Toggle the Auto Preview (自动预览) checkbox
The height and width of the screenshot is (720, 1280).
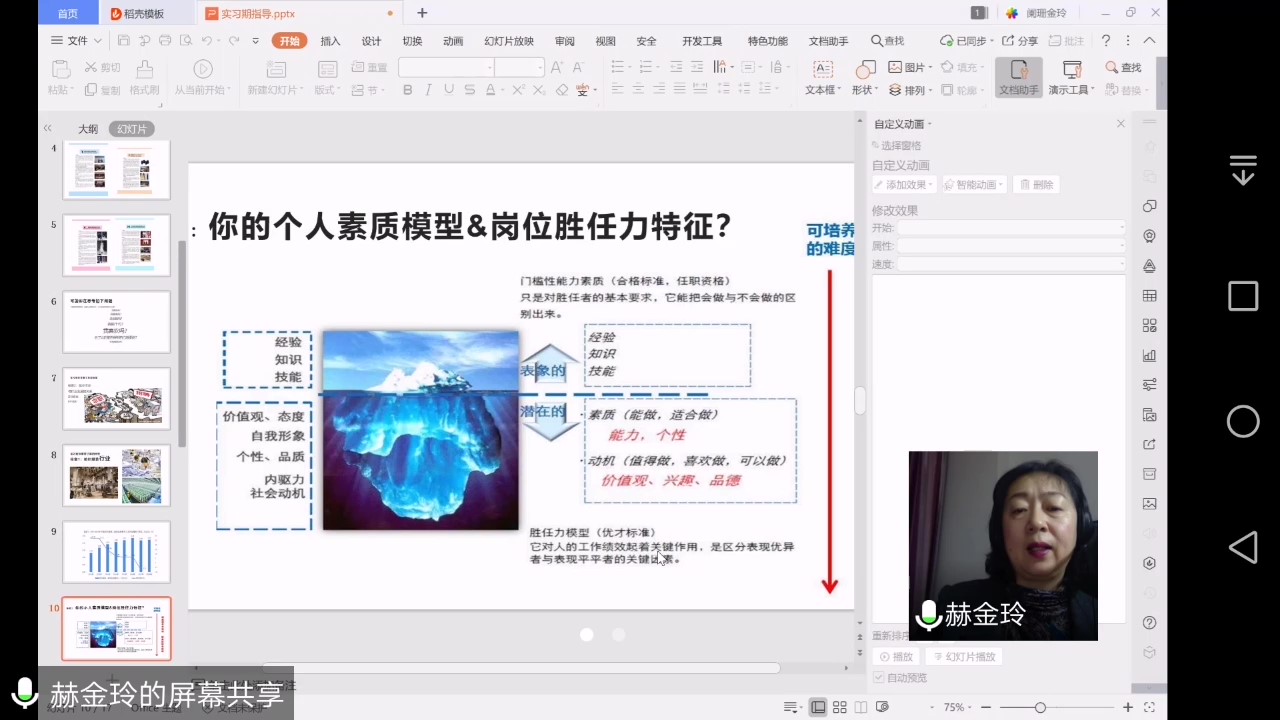[x=879, y=677]
